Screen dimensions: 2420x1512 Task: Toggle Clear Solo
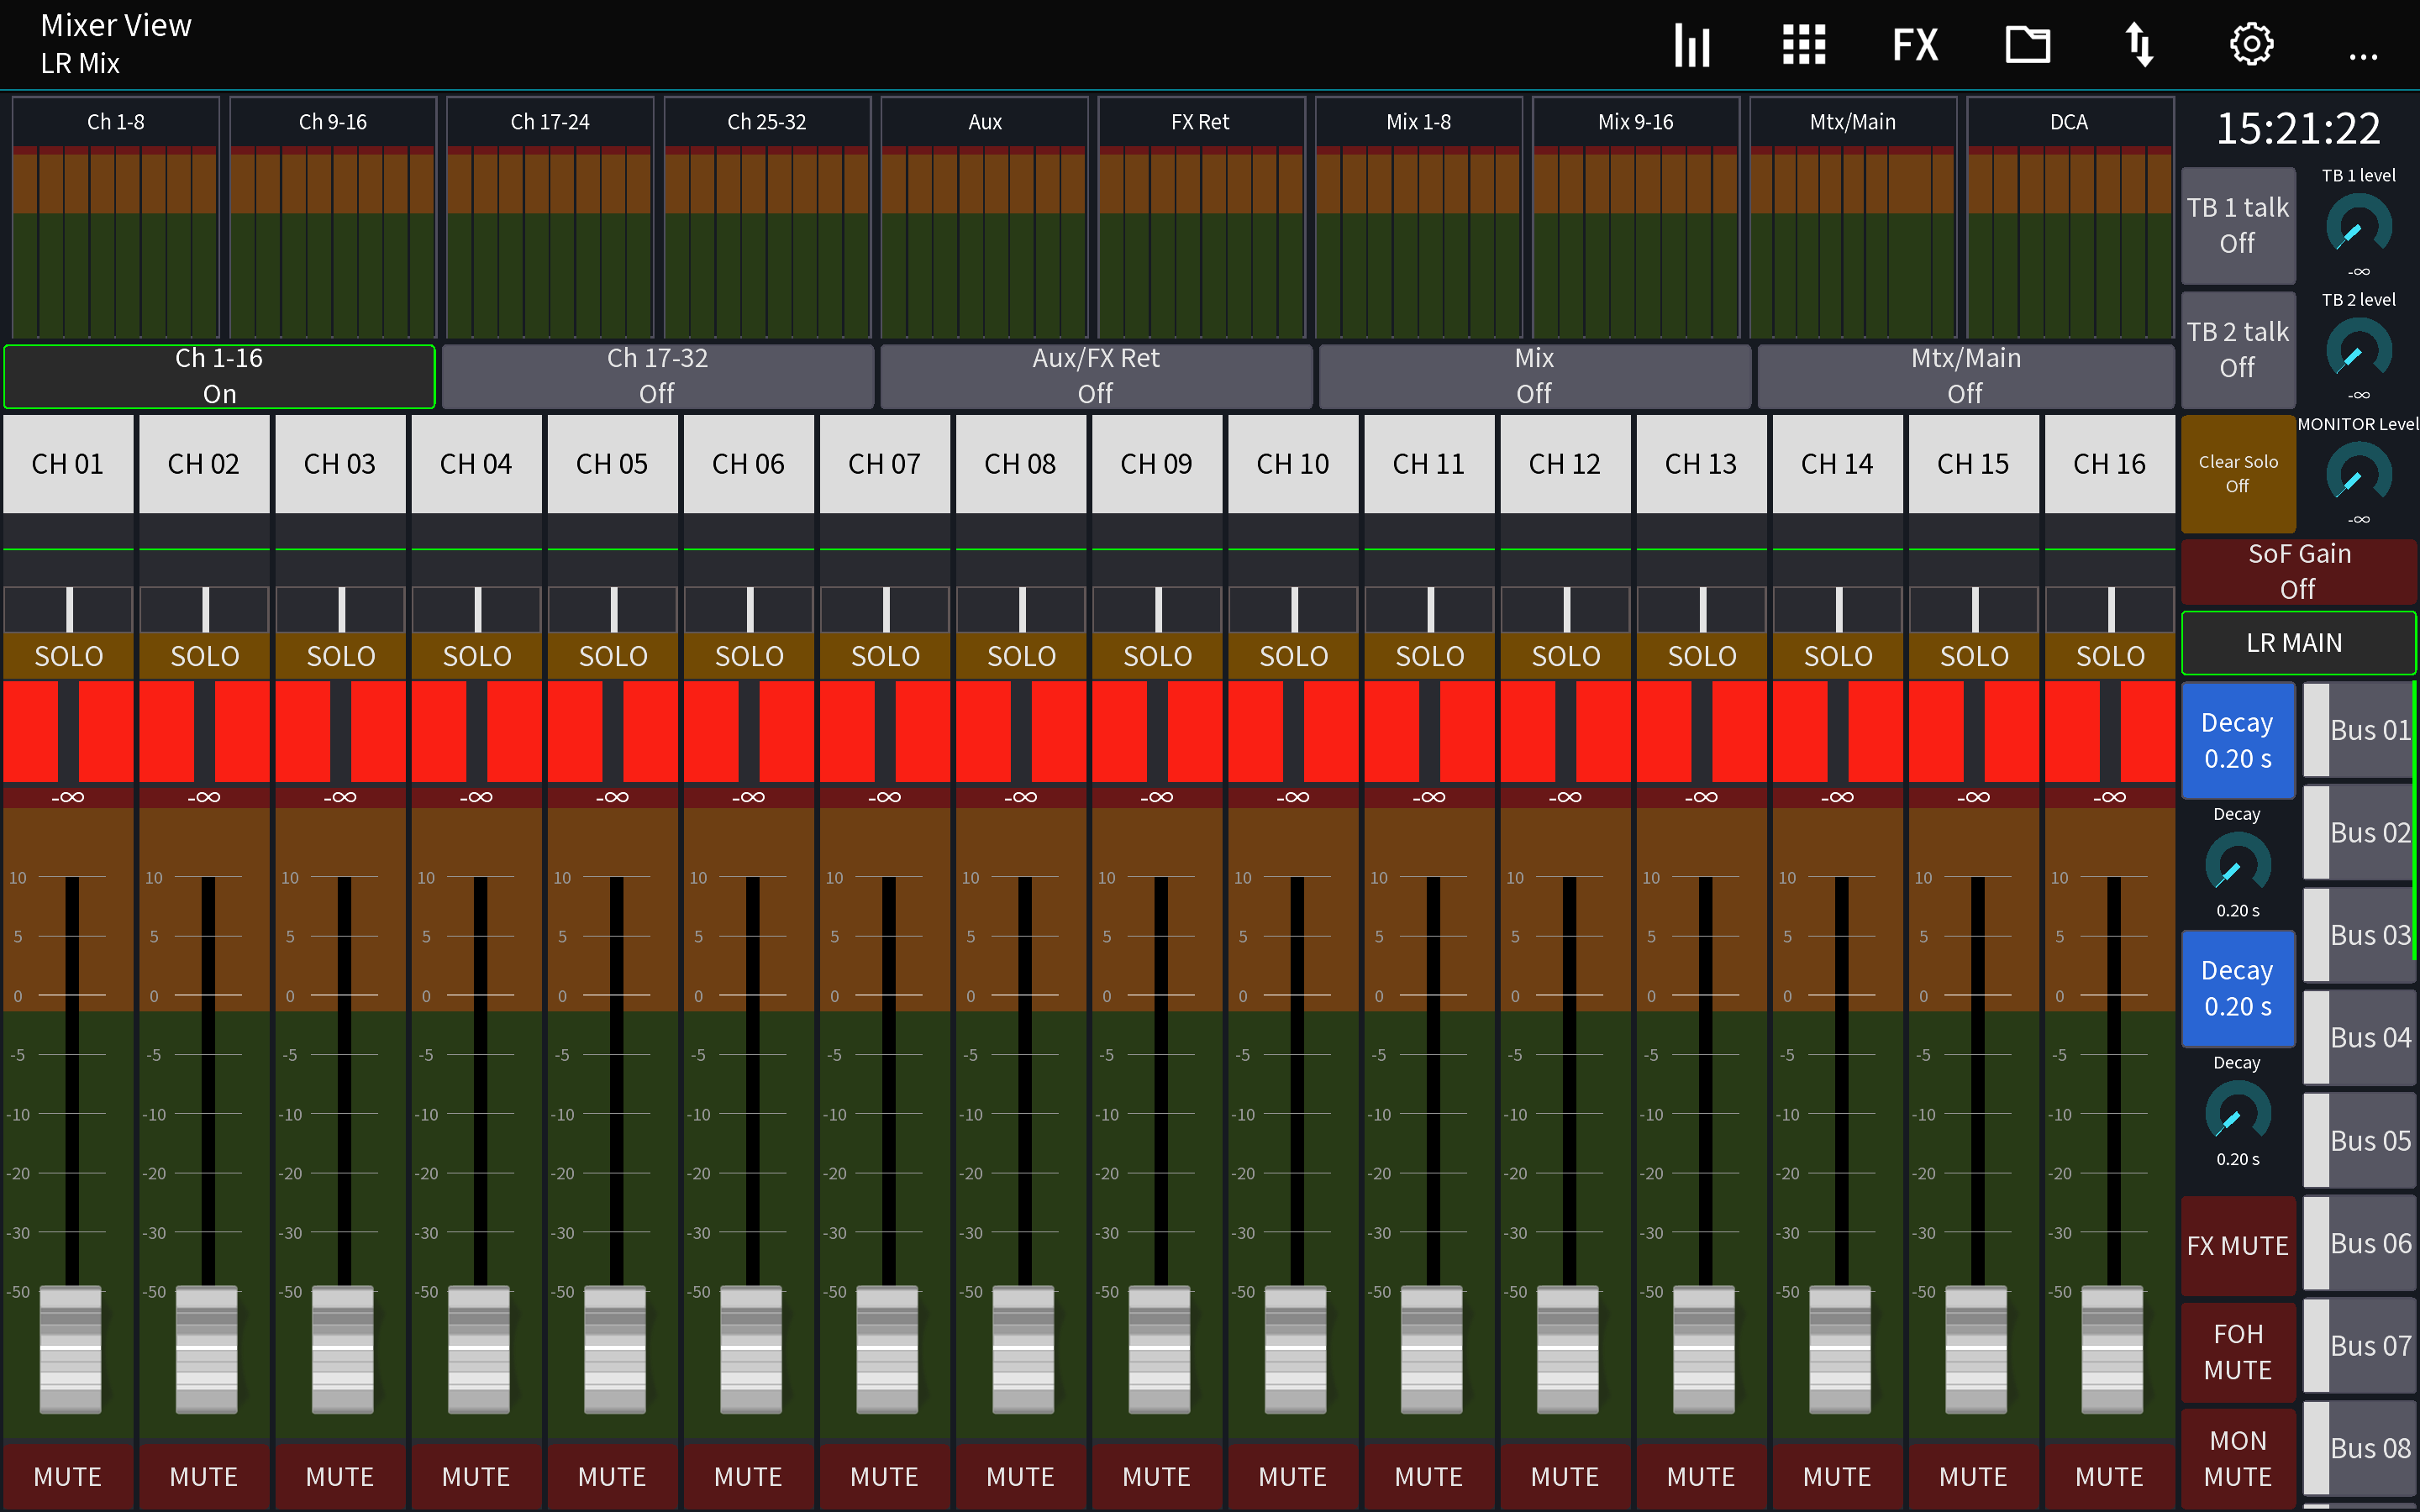pyautogui.click(x=2238, y=473)
